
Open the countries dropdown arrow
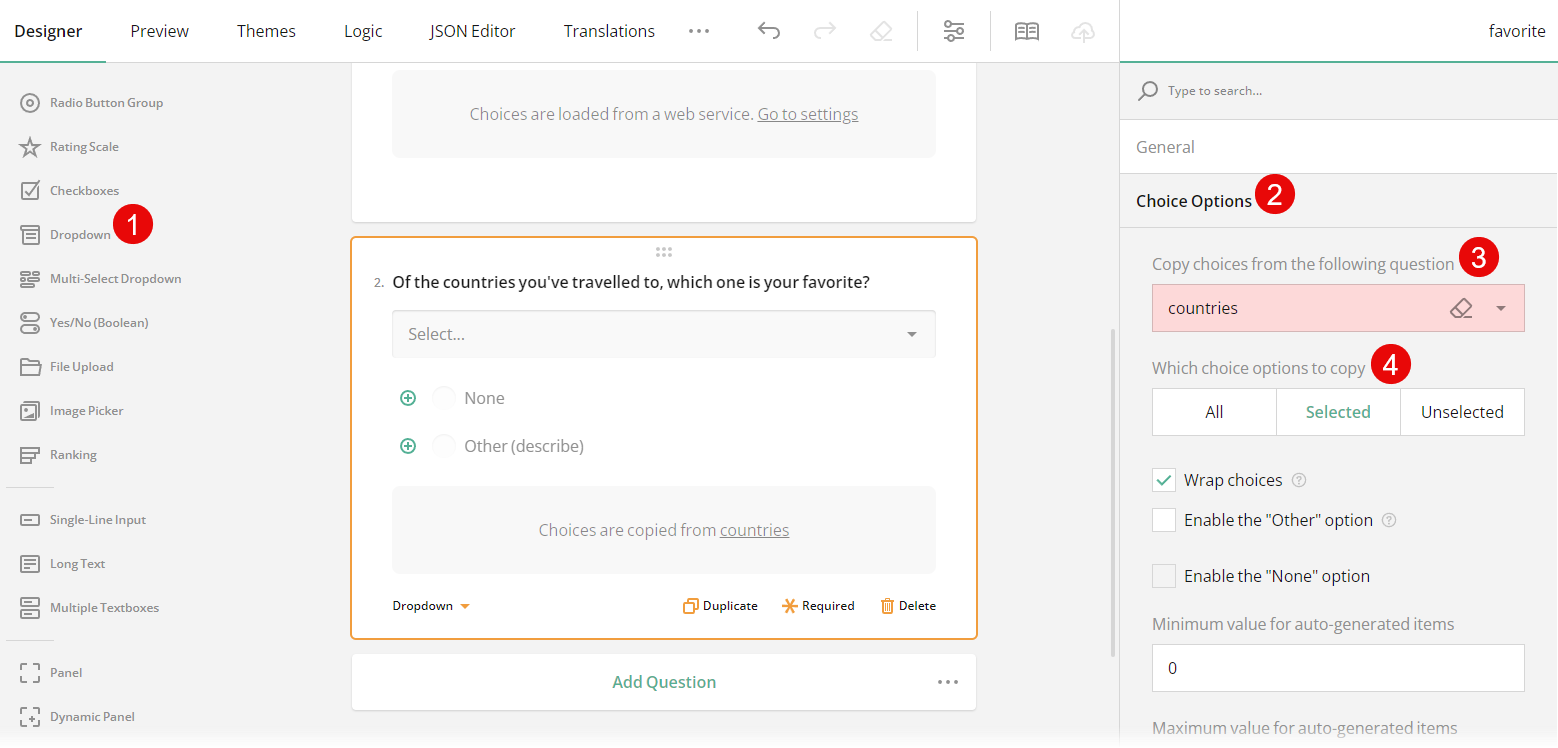[x=1500, y=308]
